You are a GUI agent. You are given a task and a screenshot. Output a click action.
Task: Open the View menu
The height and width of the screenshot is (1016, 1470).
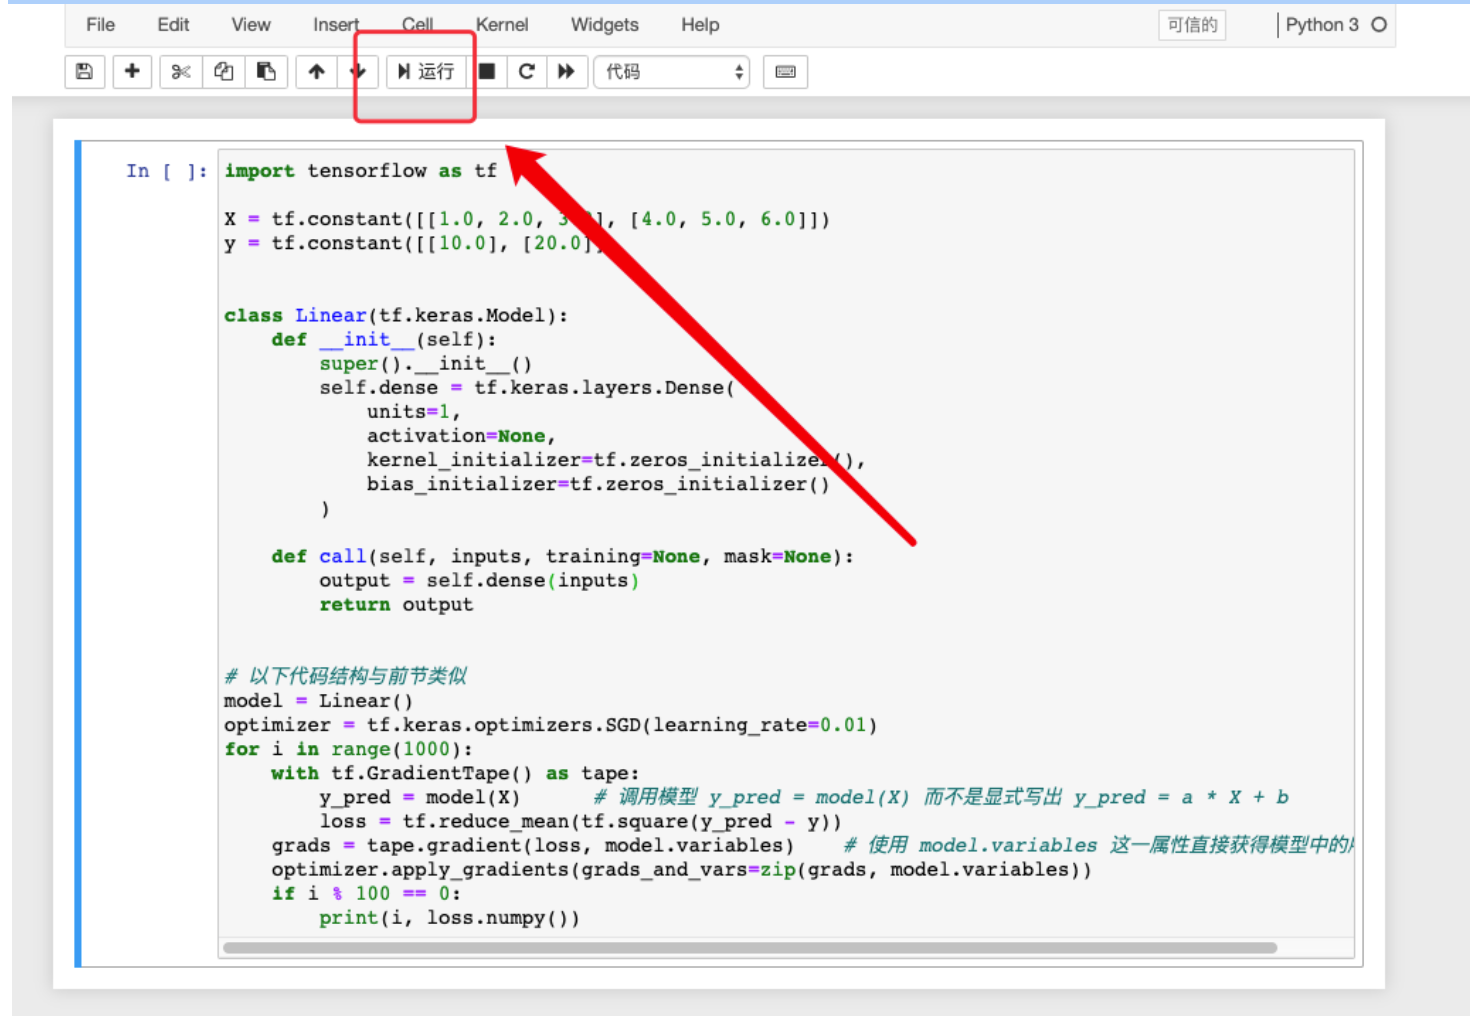click(251, 25)
